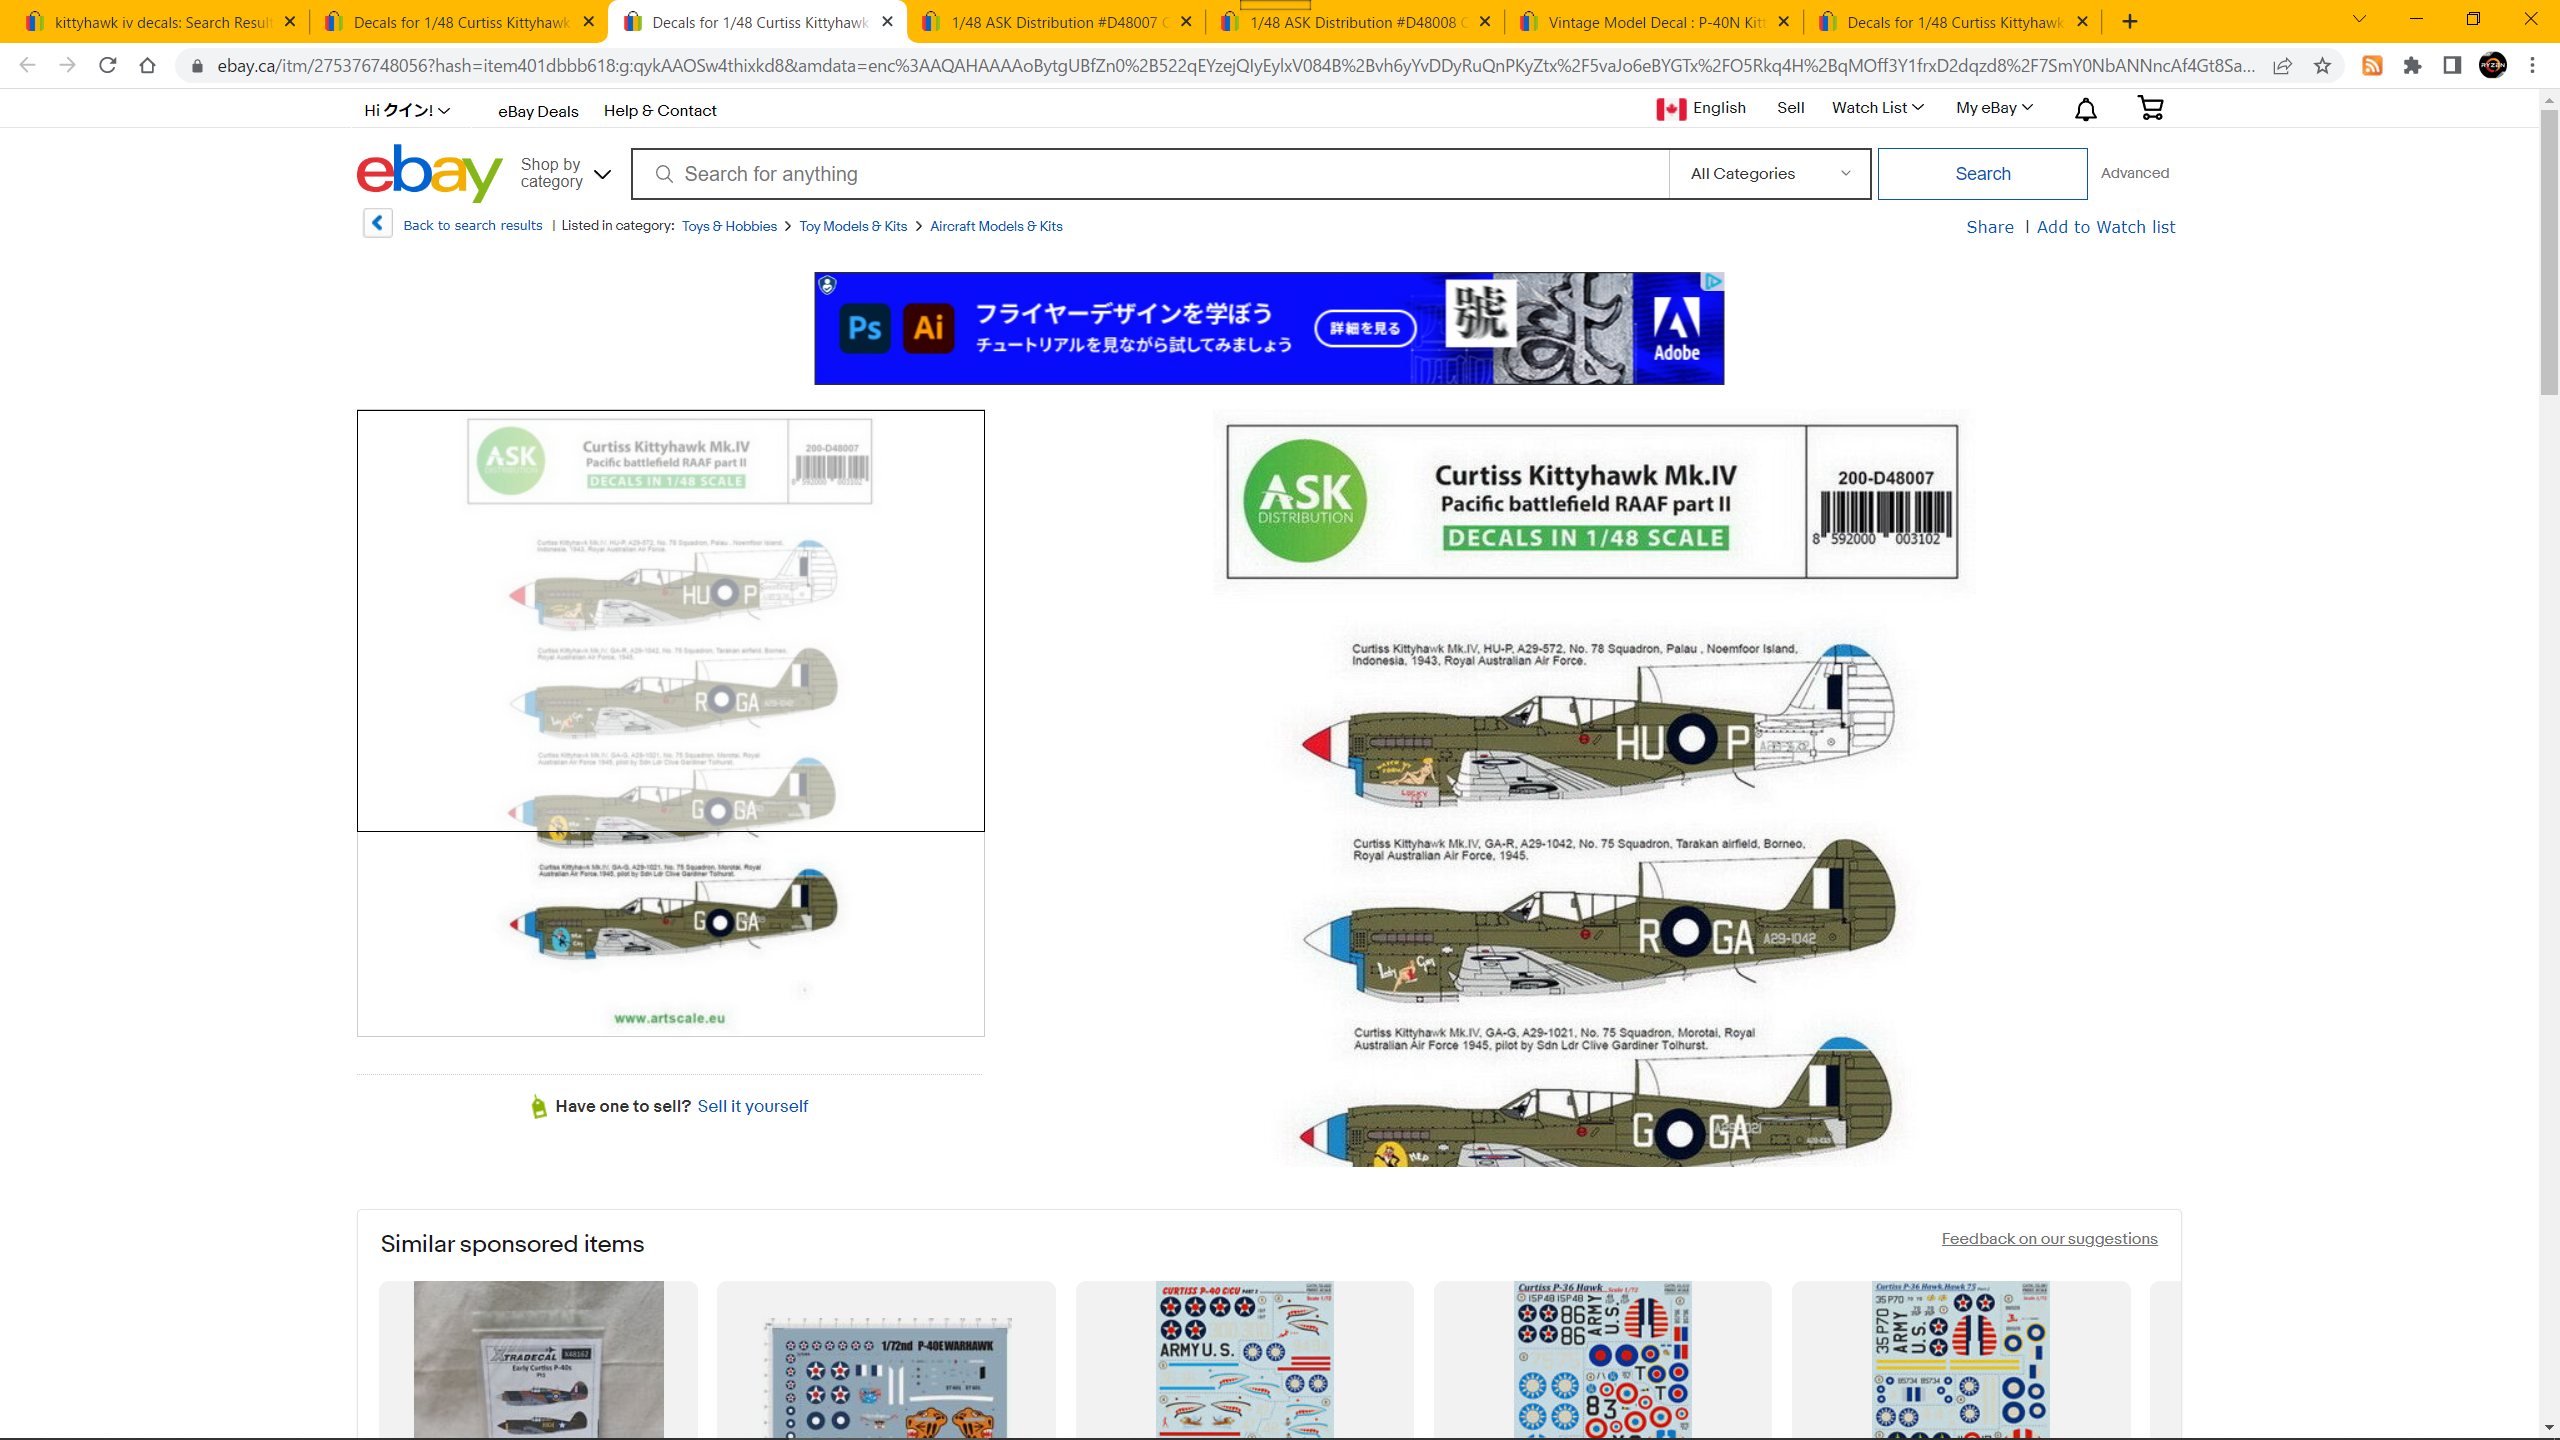Open the Curtiss P-36 Hawk 1/72 sponsored item

pos(1602,1360)
